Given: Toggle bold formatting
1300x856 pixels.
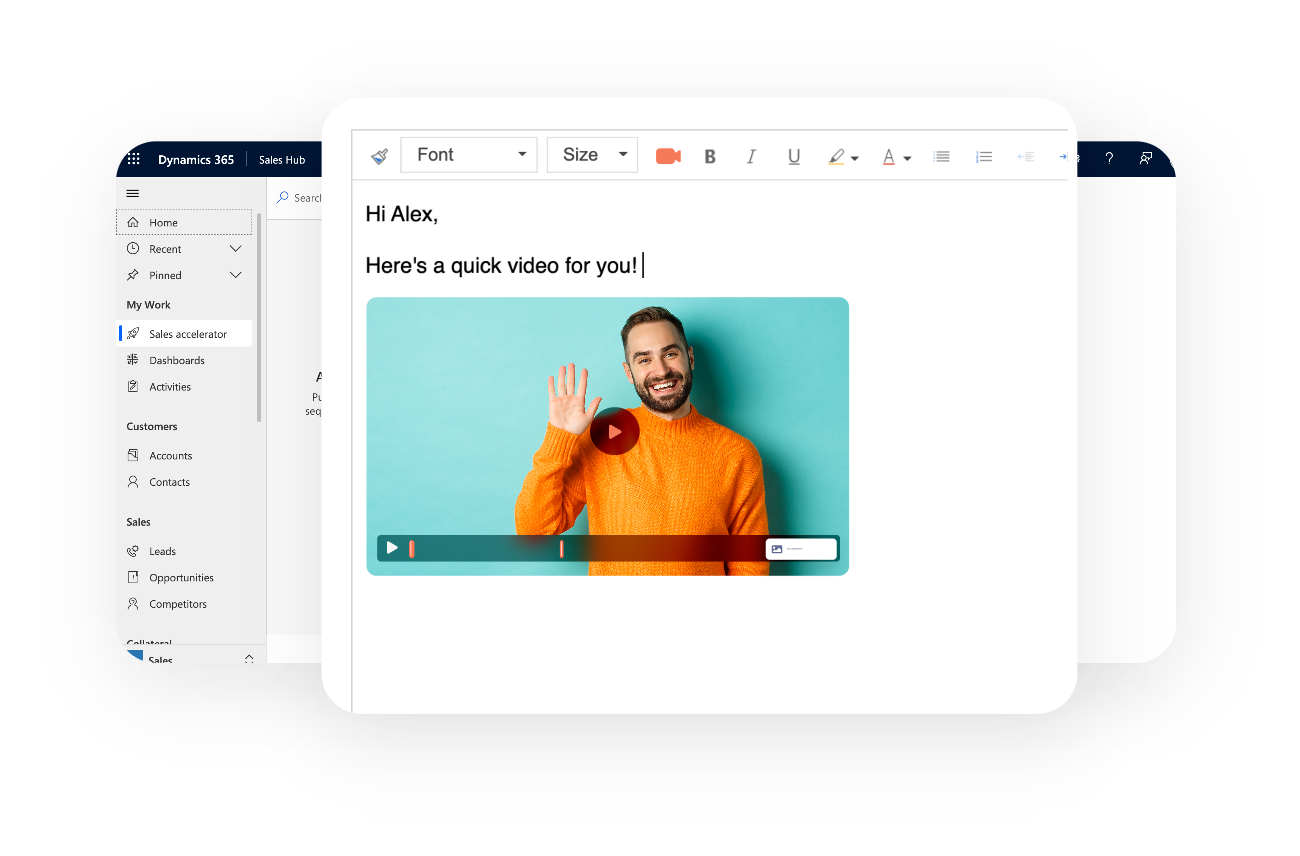Looking at the screenshot, I should pos(710,156).
